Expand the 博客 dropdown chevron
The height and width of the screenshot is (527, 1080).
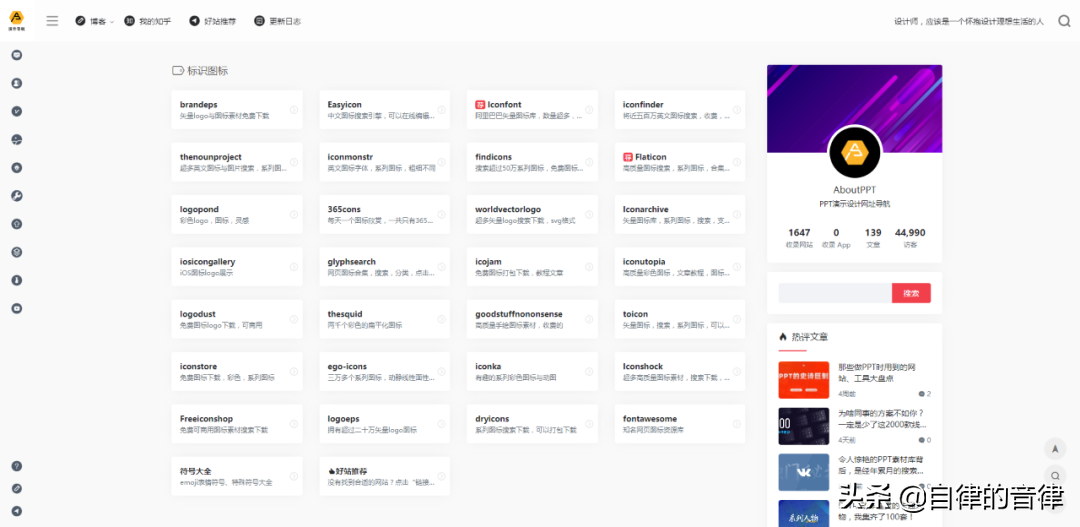[x=112, y=22]
